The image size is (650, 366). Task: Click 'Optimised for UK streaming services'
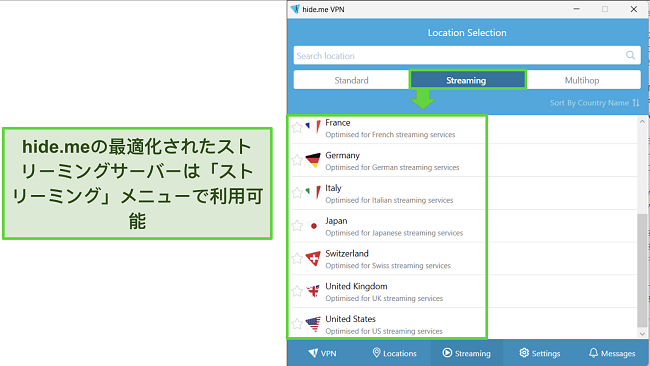pos(384,298)
